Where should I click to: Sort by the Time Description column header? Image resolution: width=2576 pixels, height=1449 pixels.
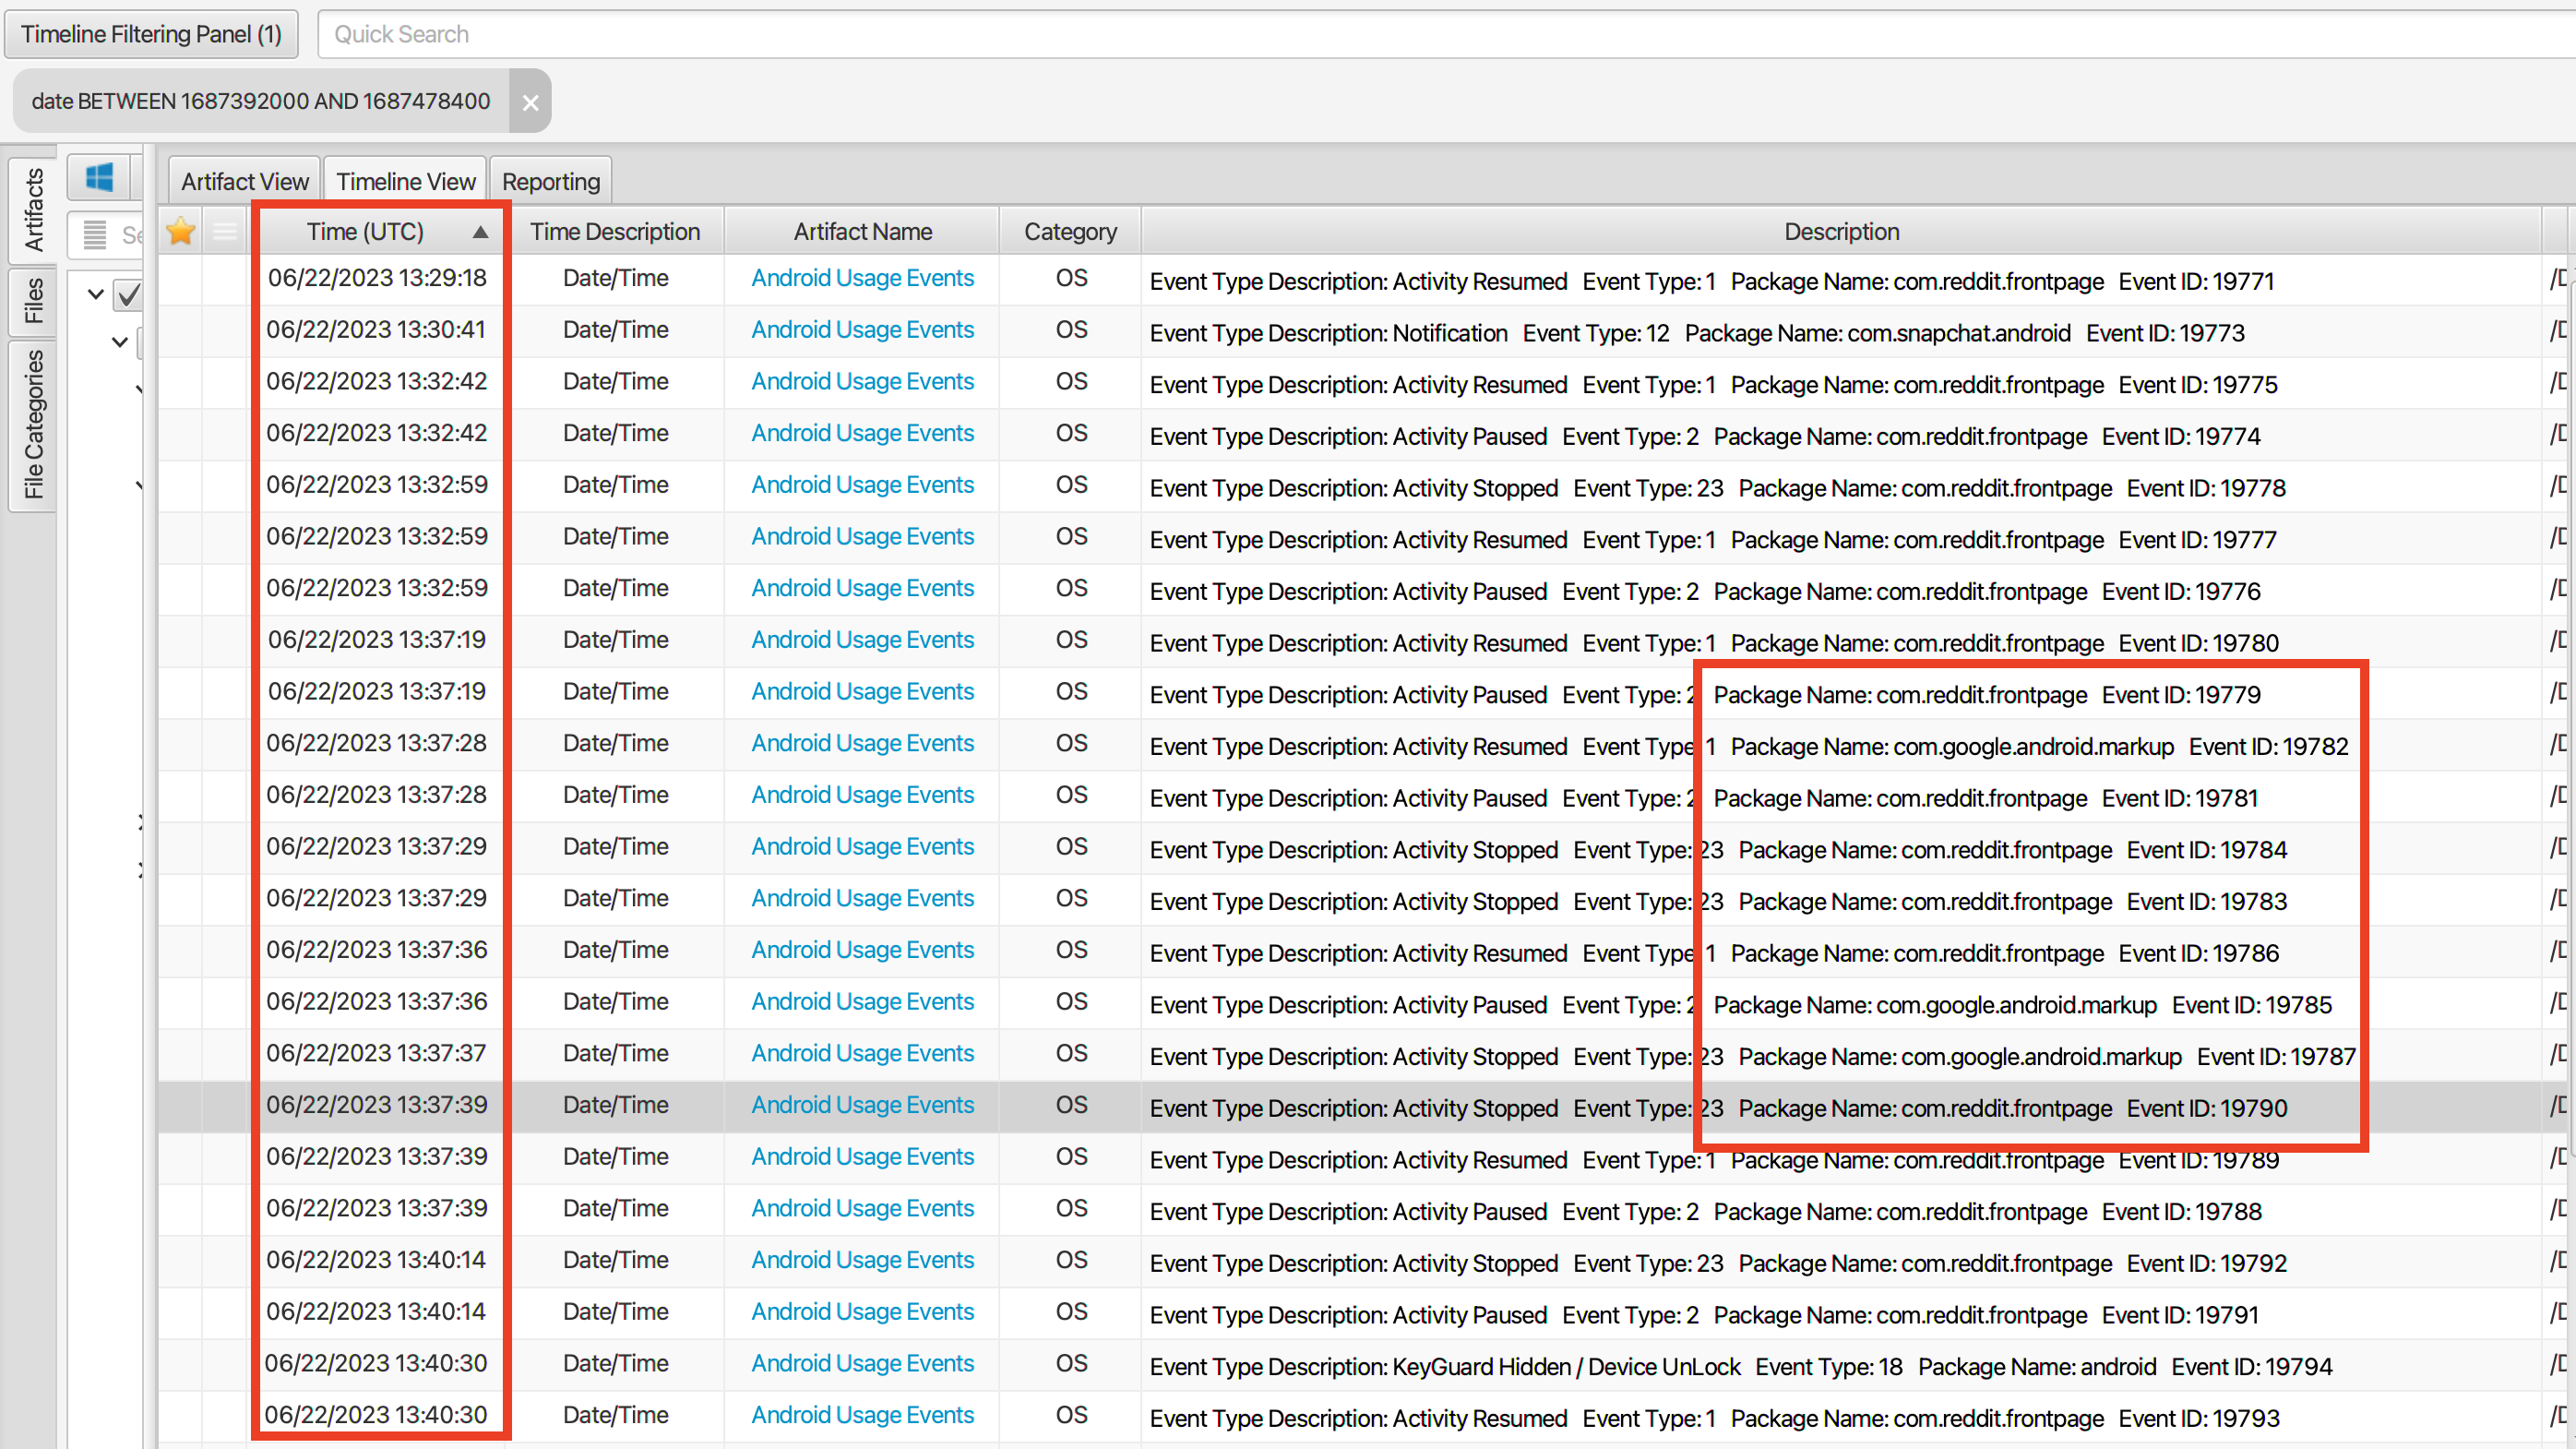pyautogui.click(x=615, y=231)
